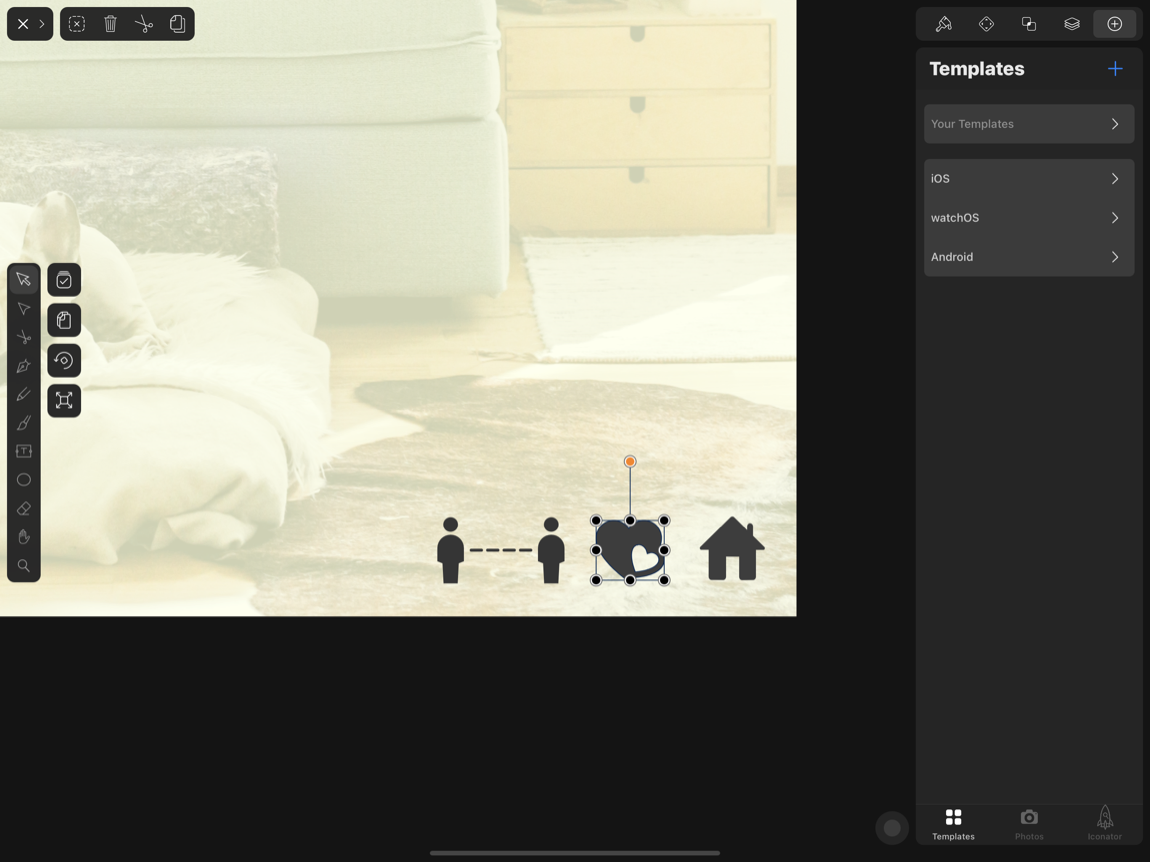This screenshot has height=862, width=1150.
Task: Open the Style paintbrush inspector tab
Action: coord(943,24)
